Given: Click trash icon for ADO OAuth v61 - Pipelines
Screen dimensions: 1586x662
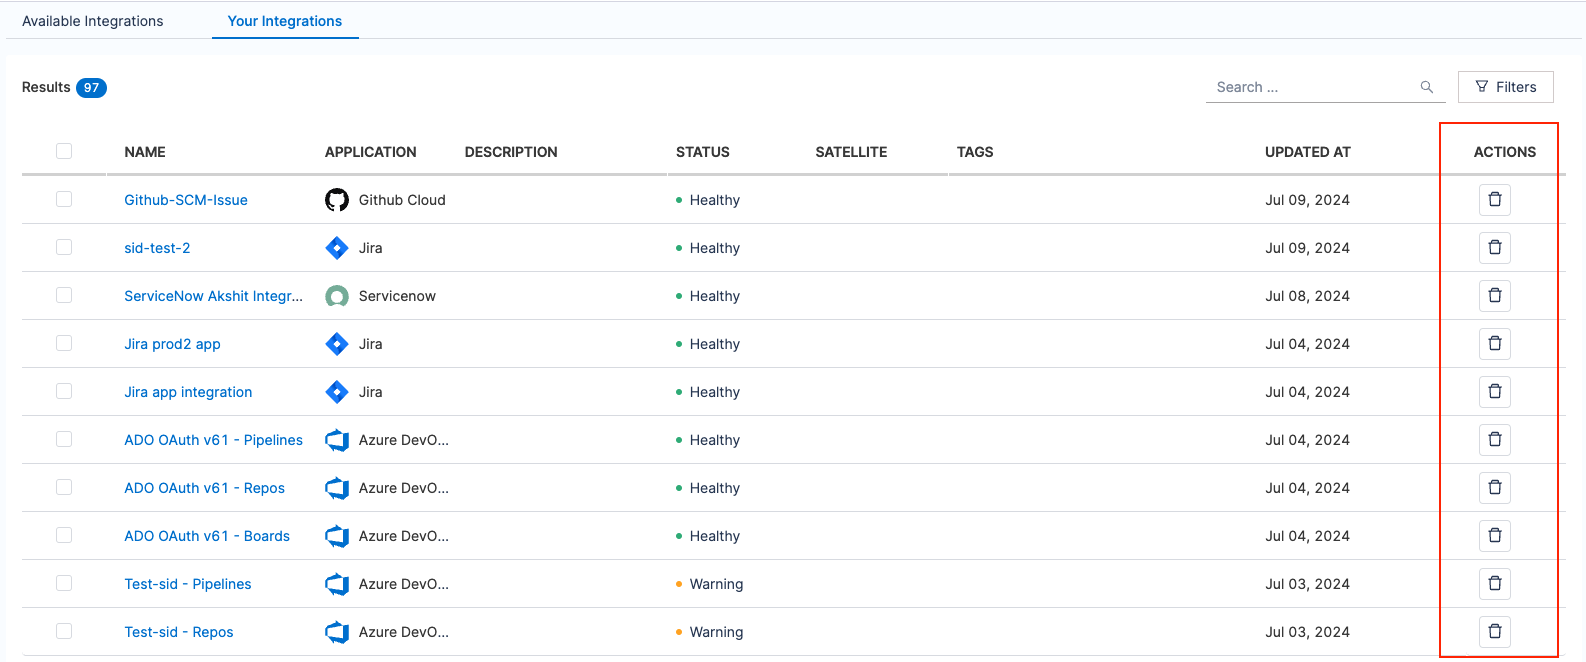Looking at the screenshot, I should pos(1494,440).
